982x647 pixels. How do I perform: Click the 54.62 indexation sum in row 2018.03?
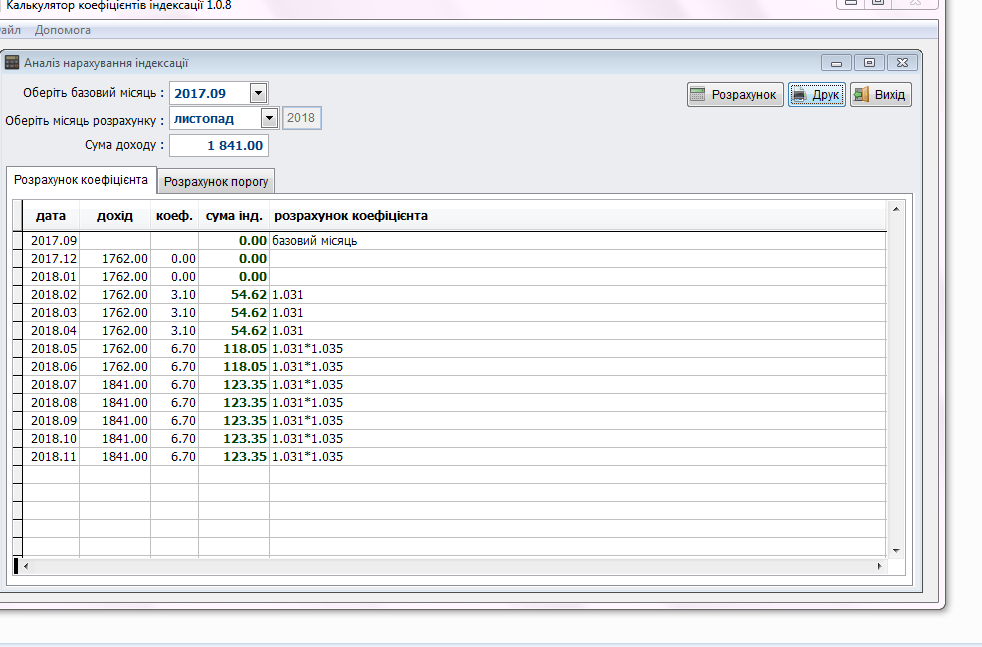234,313
